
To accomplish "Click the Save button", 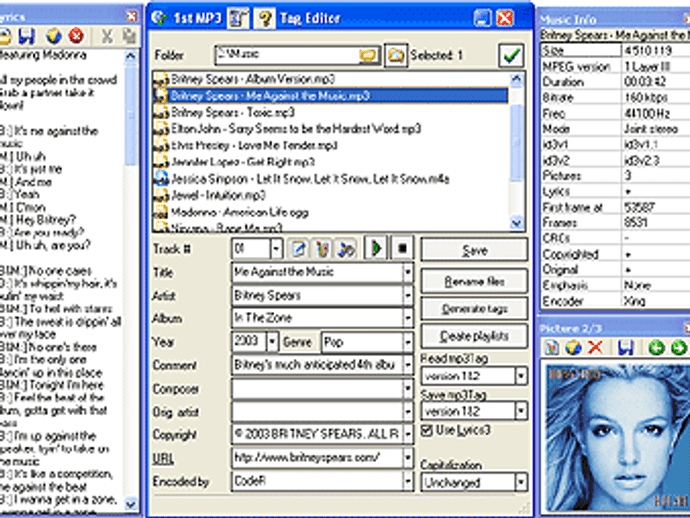I will pos(474,250).
